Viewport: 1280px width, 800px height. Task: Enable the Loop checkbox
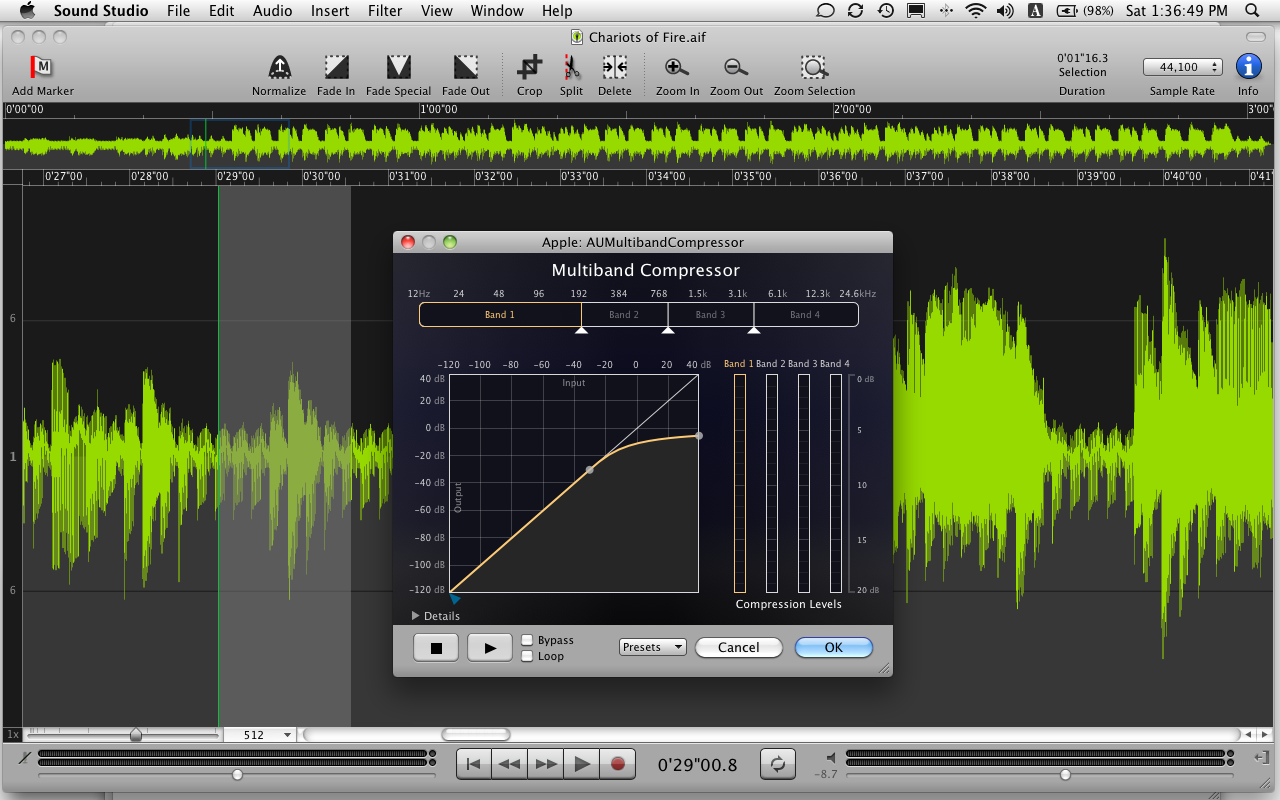coord(527,656)
